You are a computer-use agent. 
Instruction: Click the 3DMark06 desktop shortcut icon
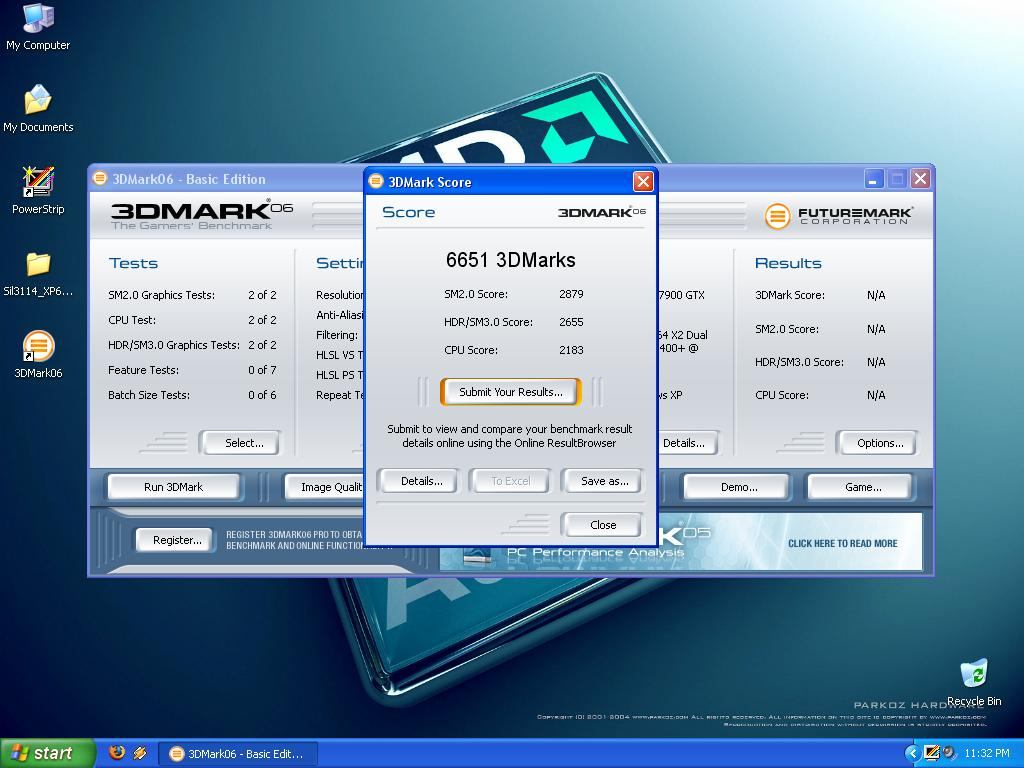coord(38,355)
